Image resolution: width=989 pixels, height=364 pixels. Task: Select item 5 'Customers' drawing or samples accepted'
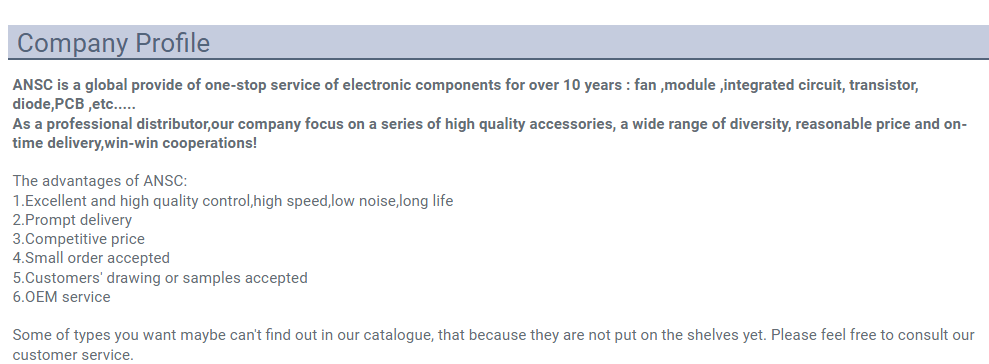point(160,278)
